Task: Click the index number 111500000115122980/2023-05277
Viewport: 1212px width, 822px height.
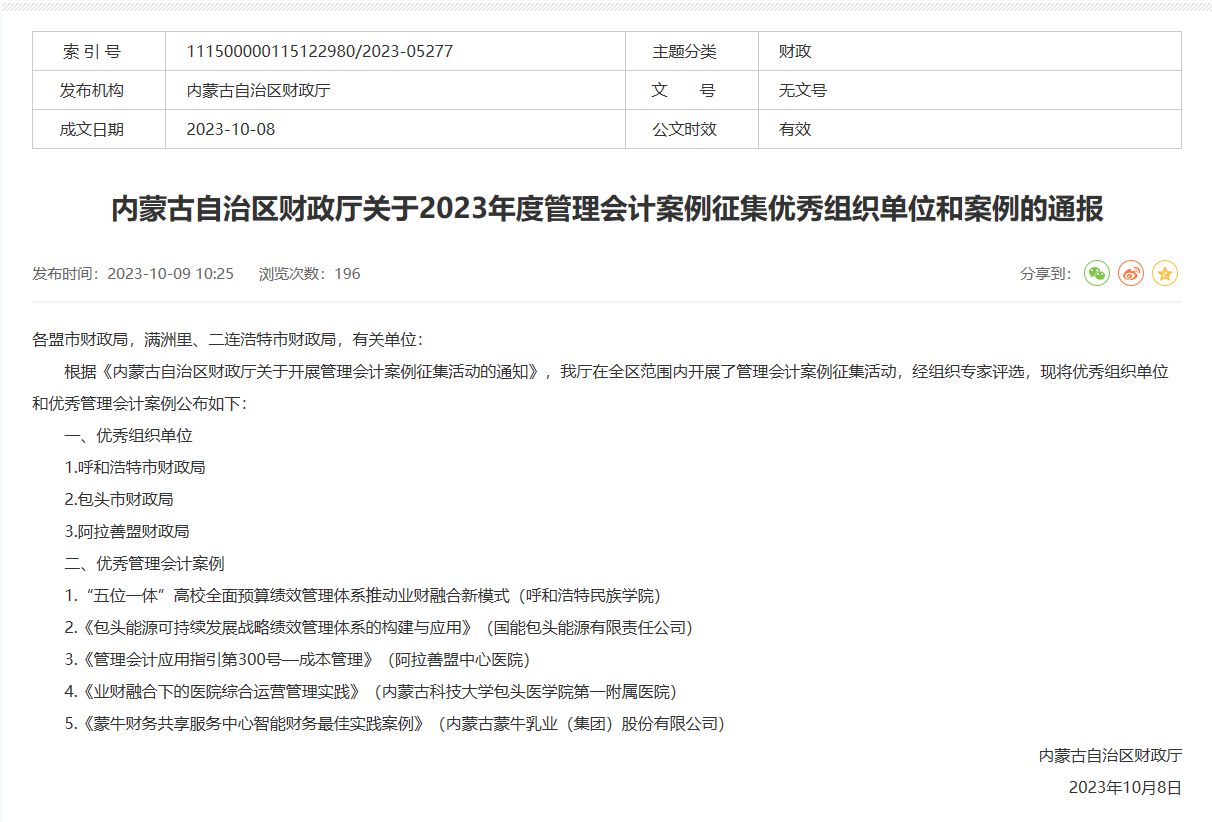Action: pyautogui.click(x=320, y=51)
